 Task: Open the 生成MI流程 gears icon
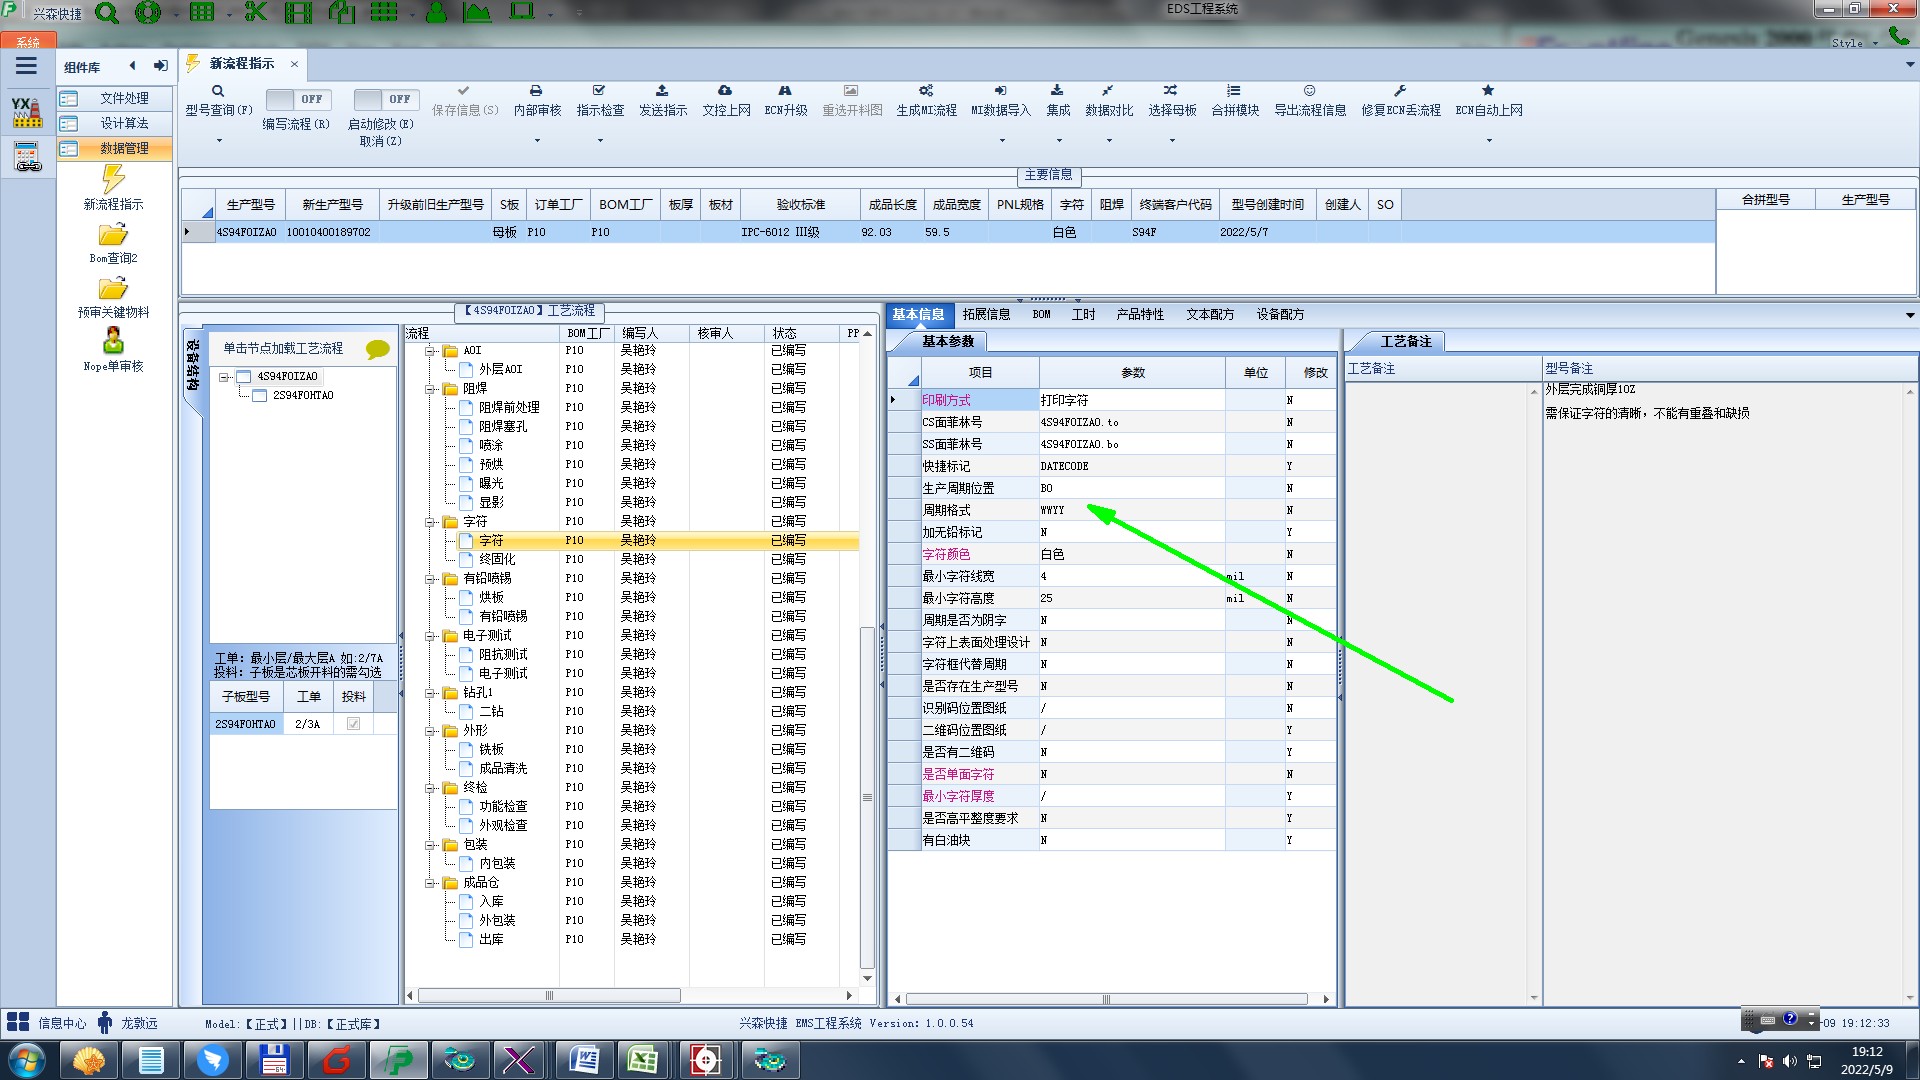tap(926, 91)
